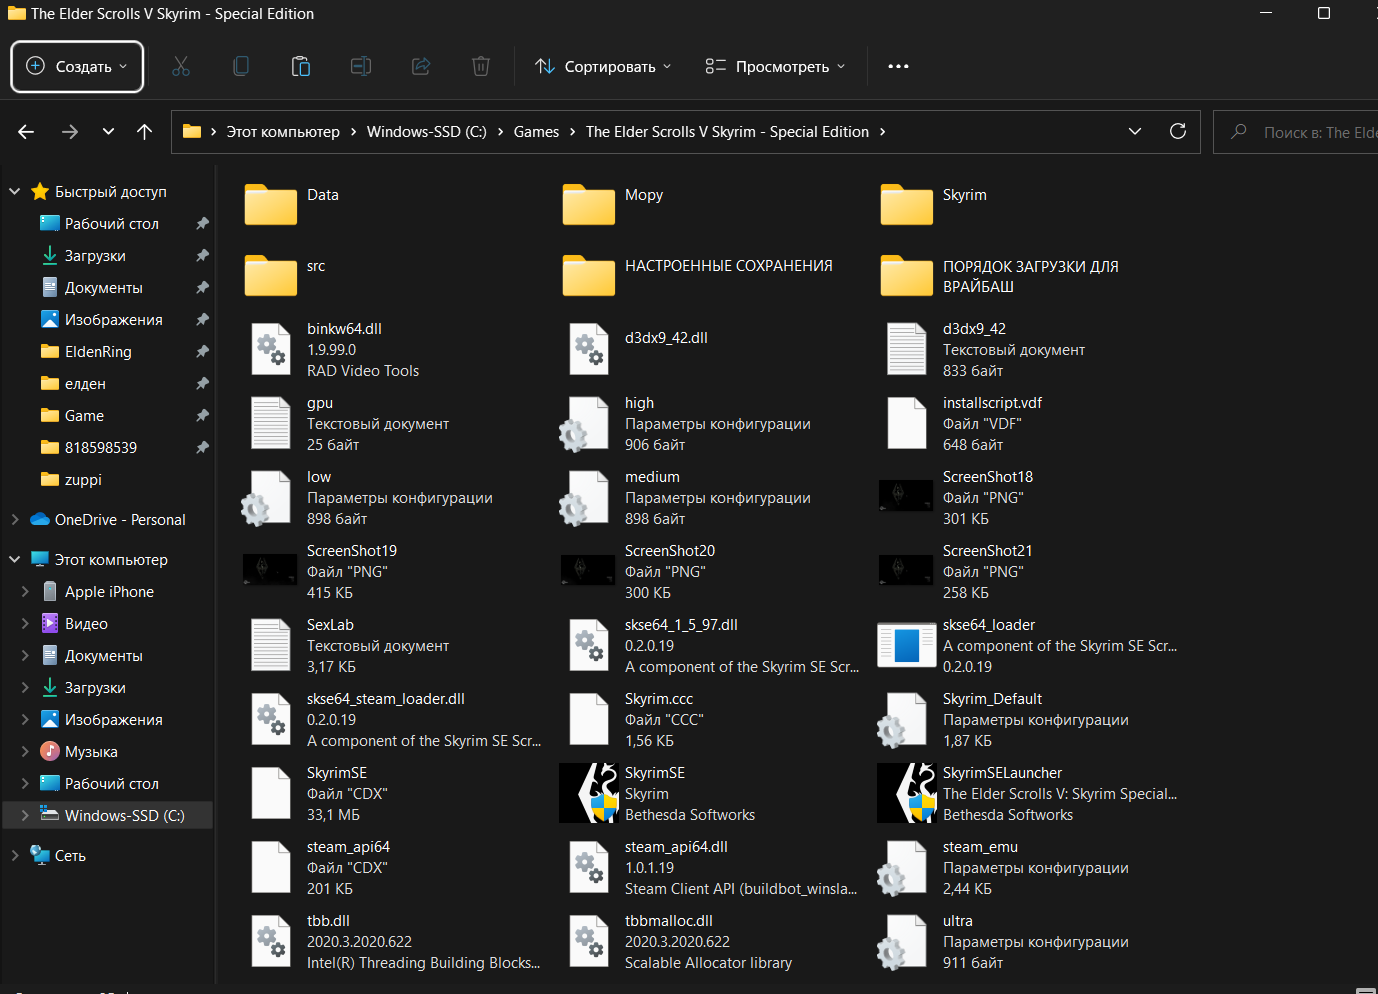Image resolution: width=1378 pixels, height=994 pixels.
Task: Go up one folder level arrow
Action: (144, 132)
